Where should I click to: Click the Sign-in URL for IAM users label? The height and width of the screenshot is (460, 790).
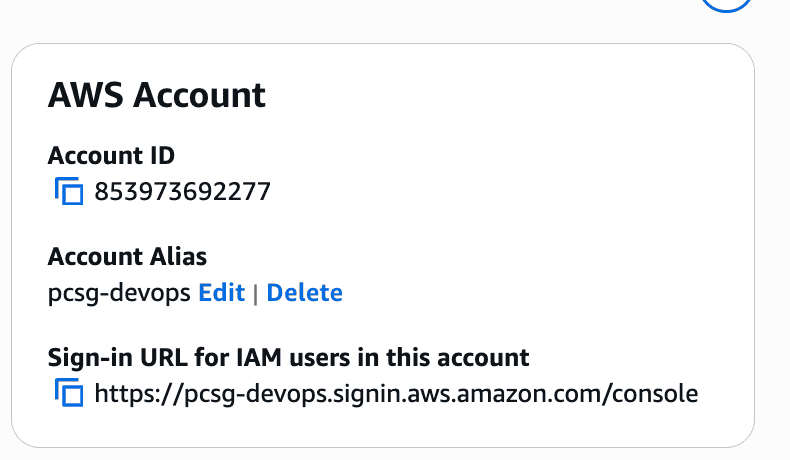click(x=288, y=357)
